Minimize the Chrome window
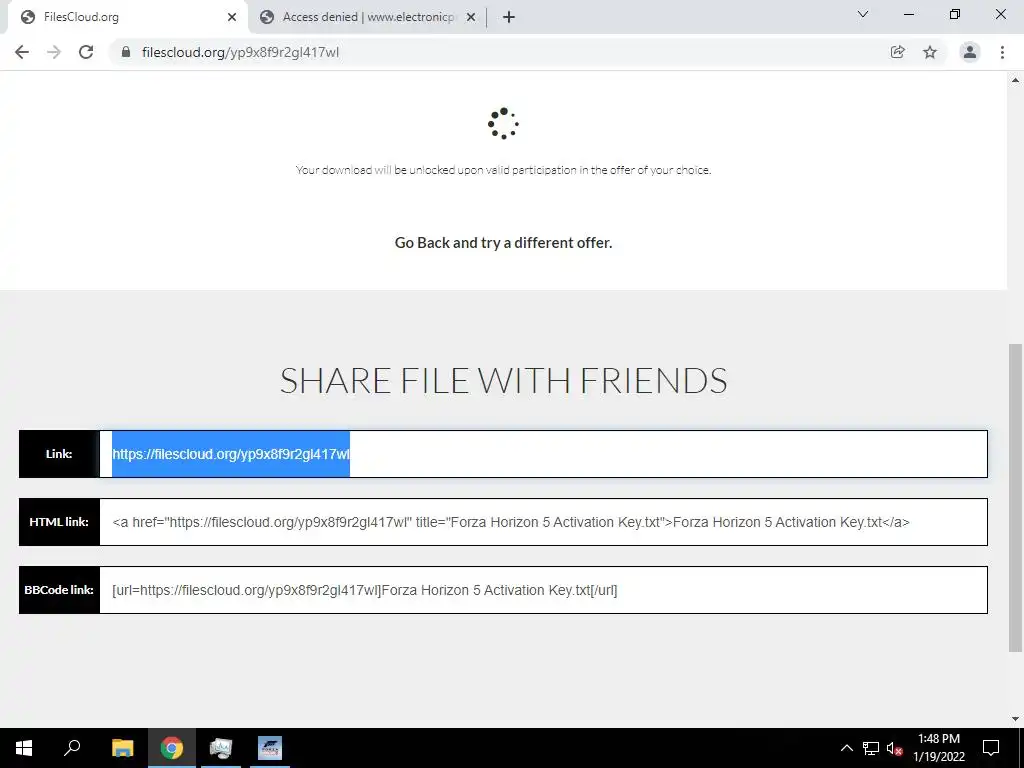 (909, 14)
